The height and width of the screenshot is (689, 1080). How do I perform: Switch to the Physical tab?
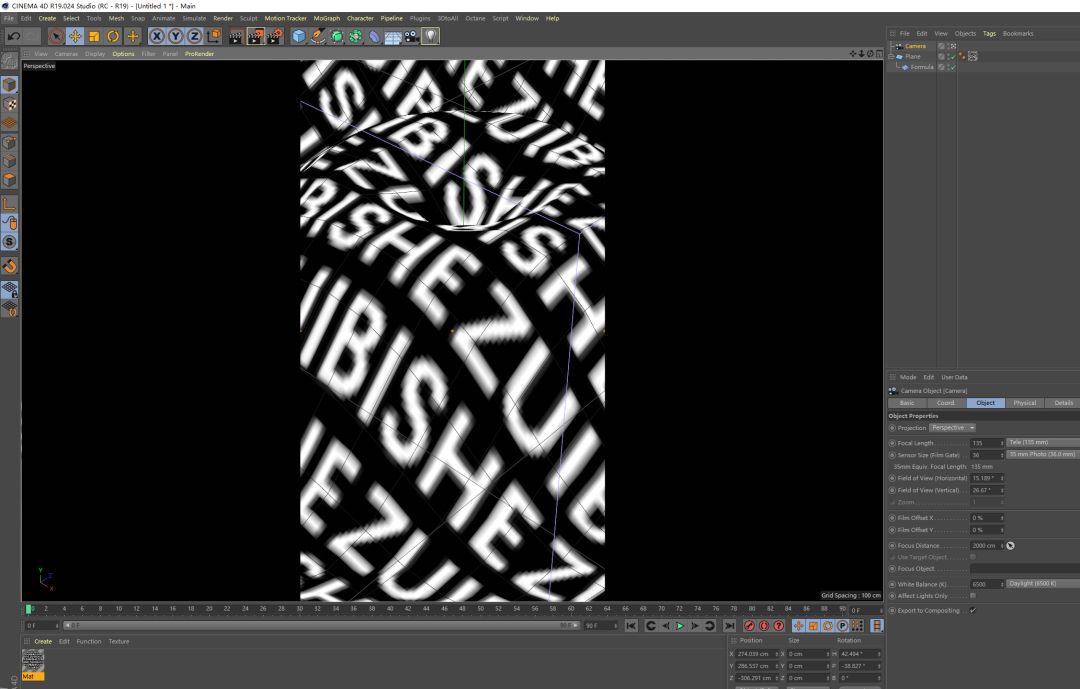click(x=1024, y=403)
